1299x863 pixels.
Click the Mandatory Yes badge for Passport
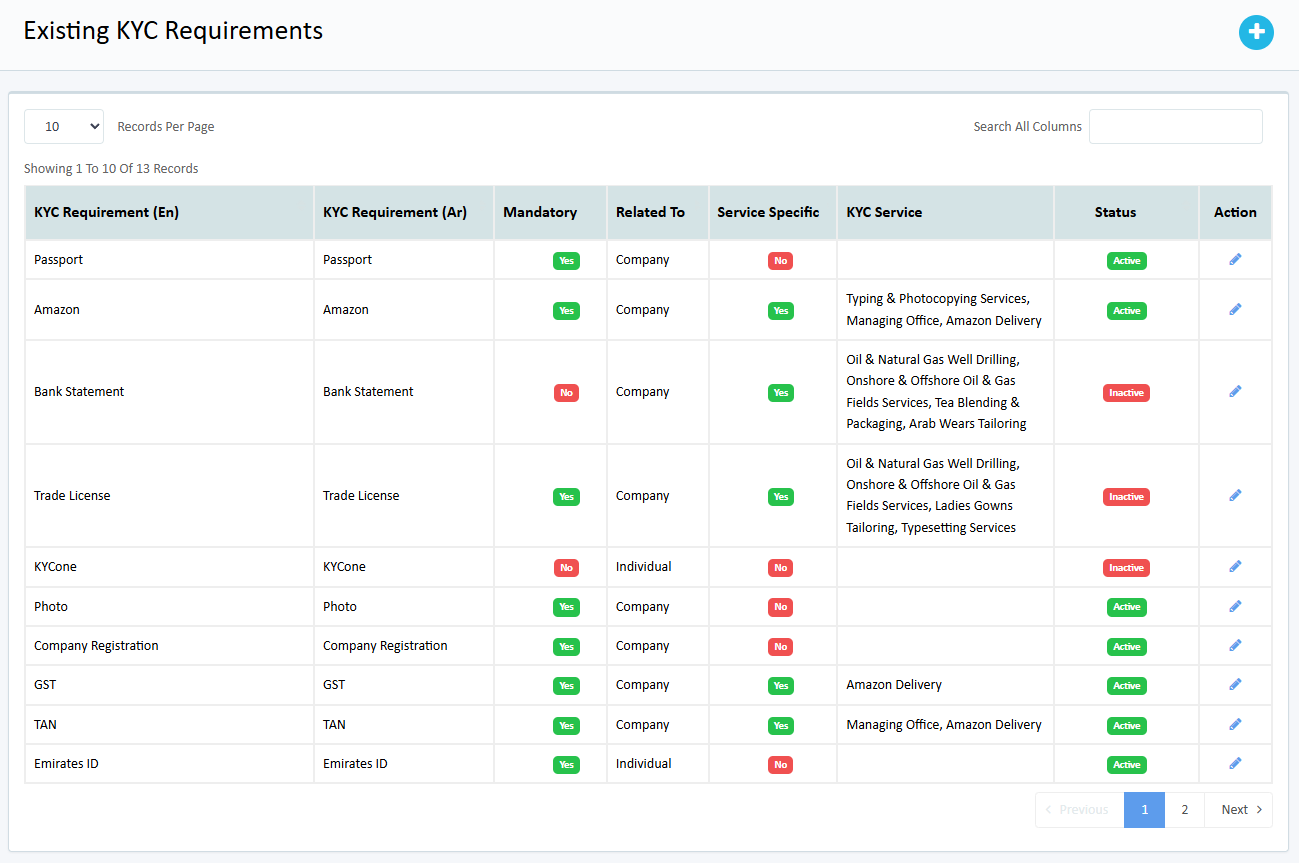coord(566,261)
